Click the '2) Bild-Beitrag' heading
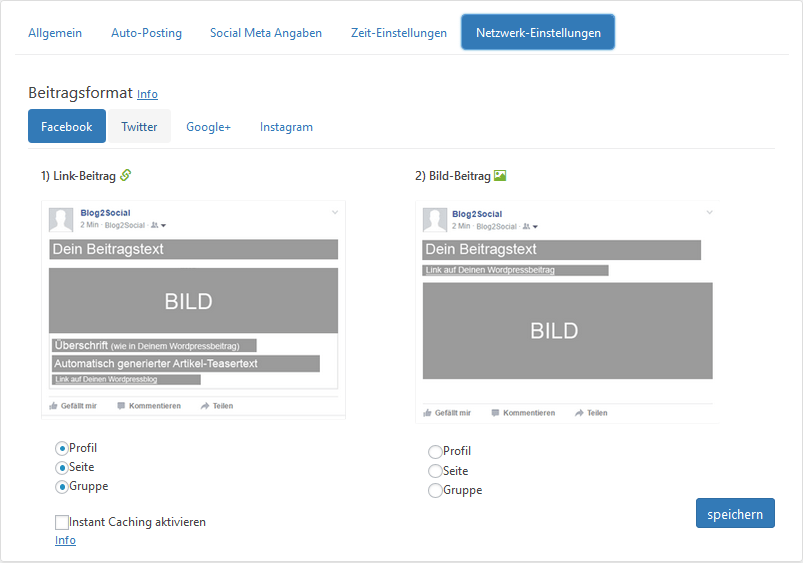The height and width of the screenshot is (563, 803). point(453,176)
